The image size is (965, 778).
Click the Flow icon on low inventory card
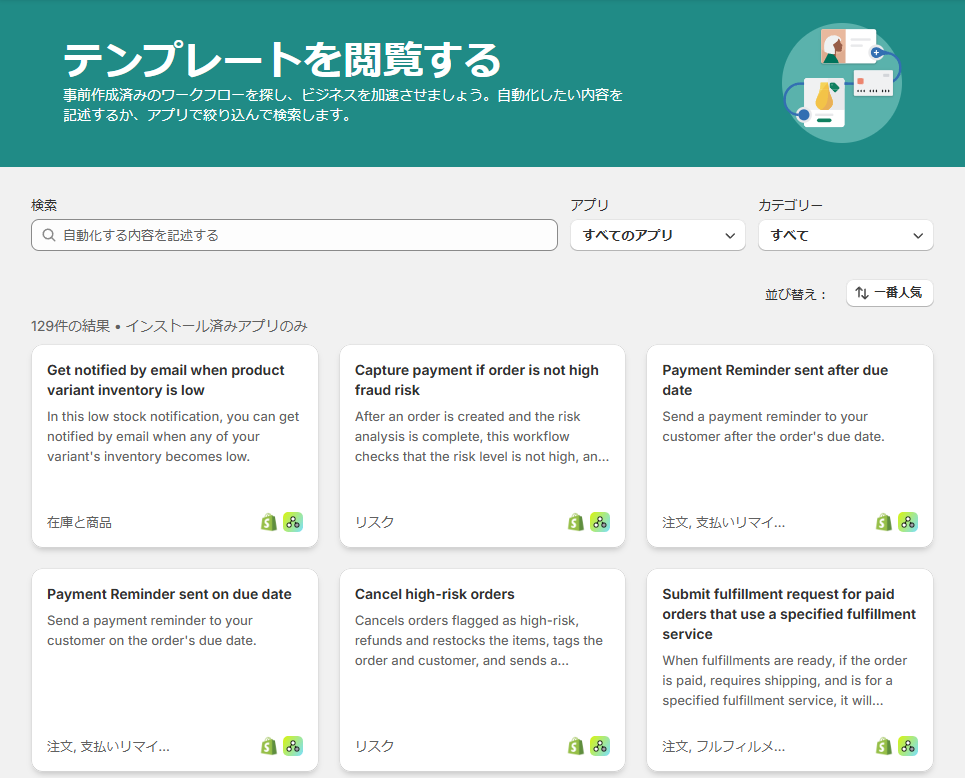pos(293,522)
